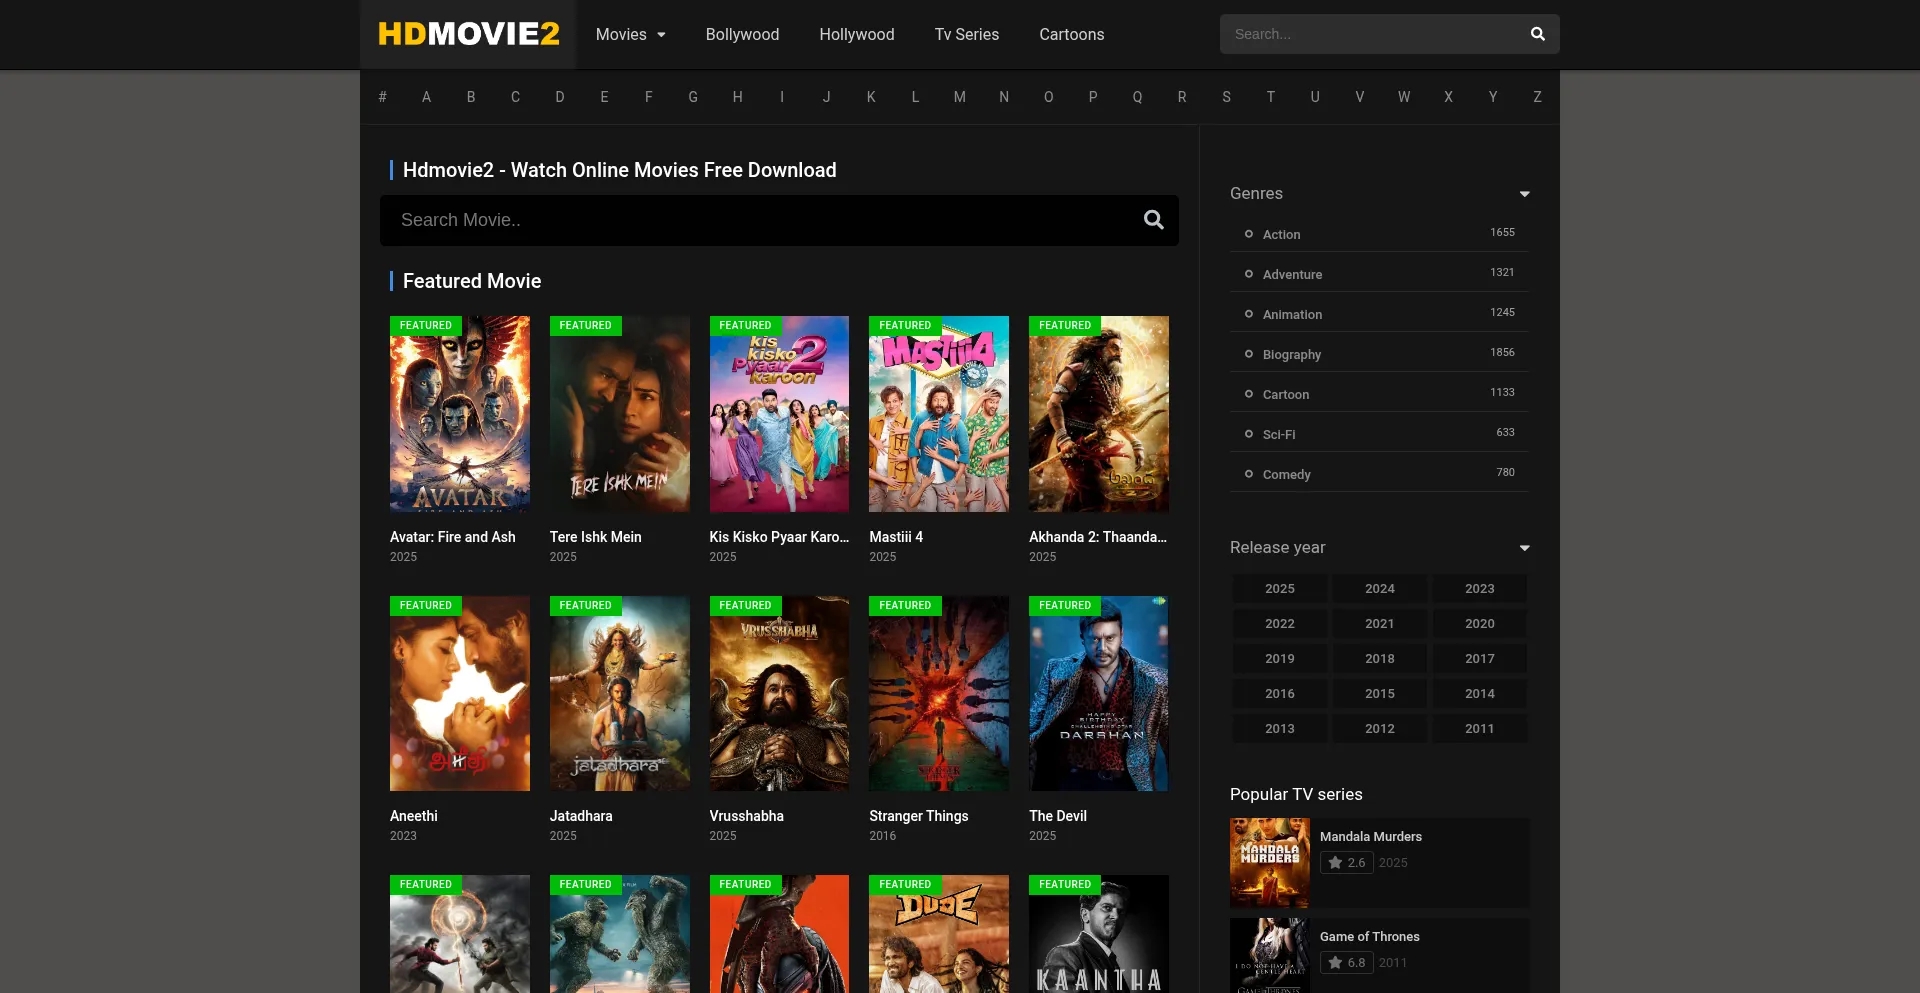Select letter Z in alphabet bar

tap(1537, 97)
